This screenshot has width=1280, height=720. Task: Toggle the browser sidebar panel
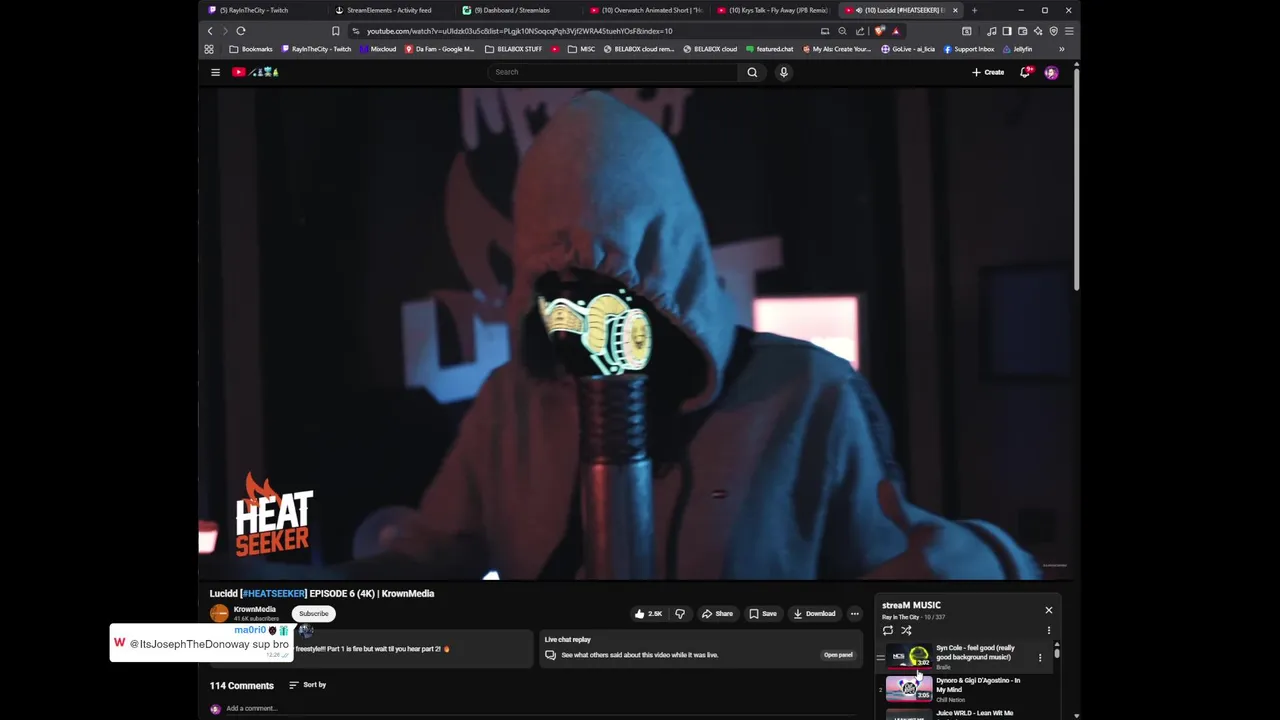pos(1007,31)
